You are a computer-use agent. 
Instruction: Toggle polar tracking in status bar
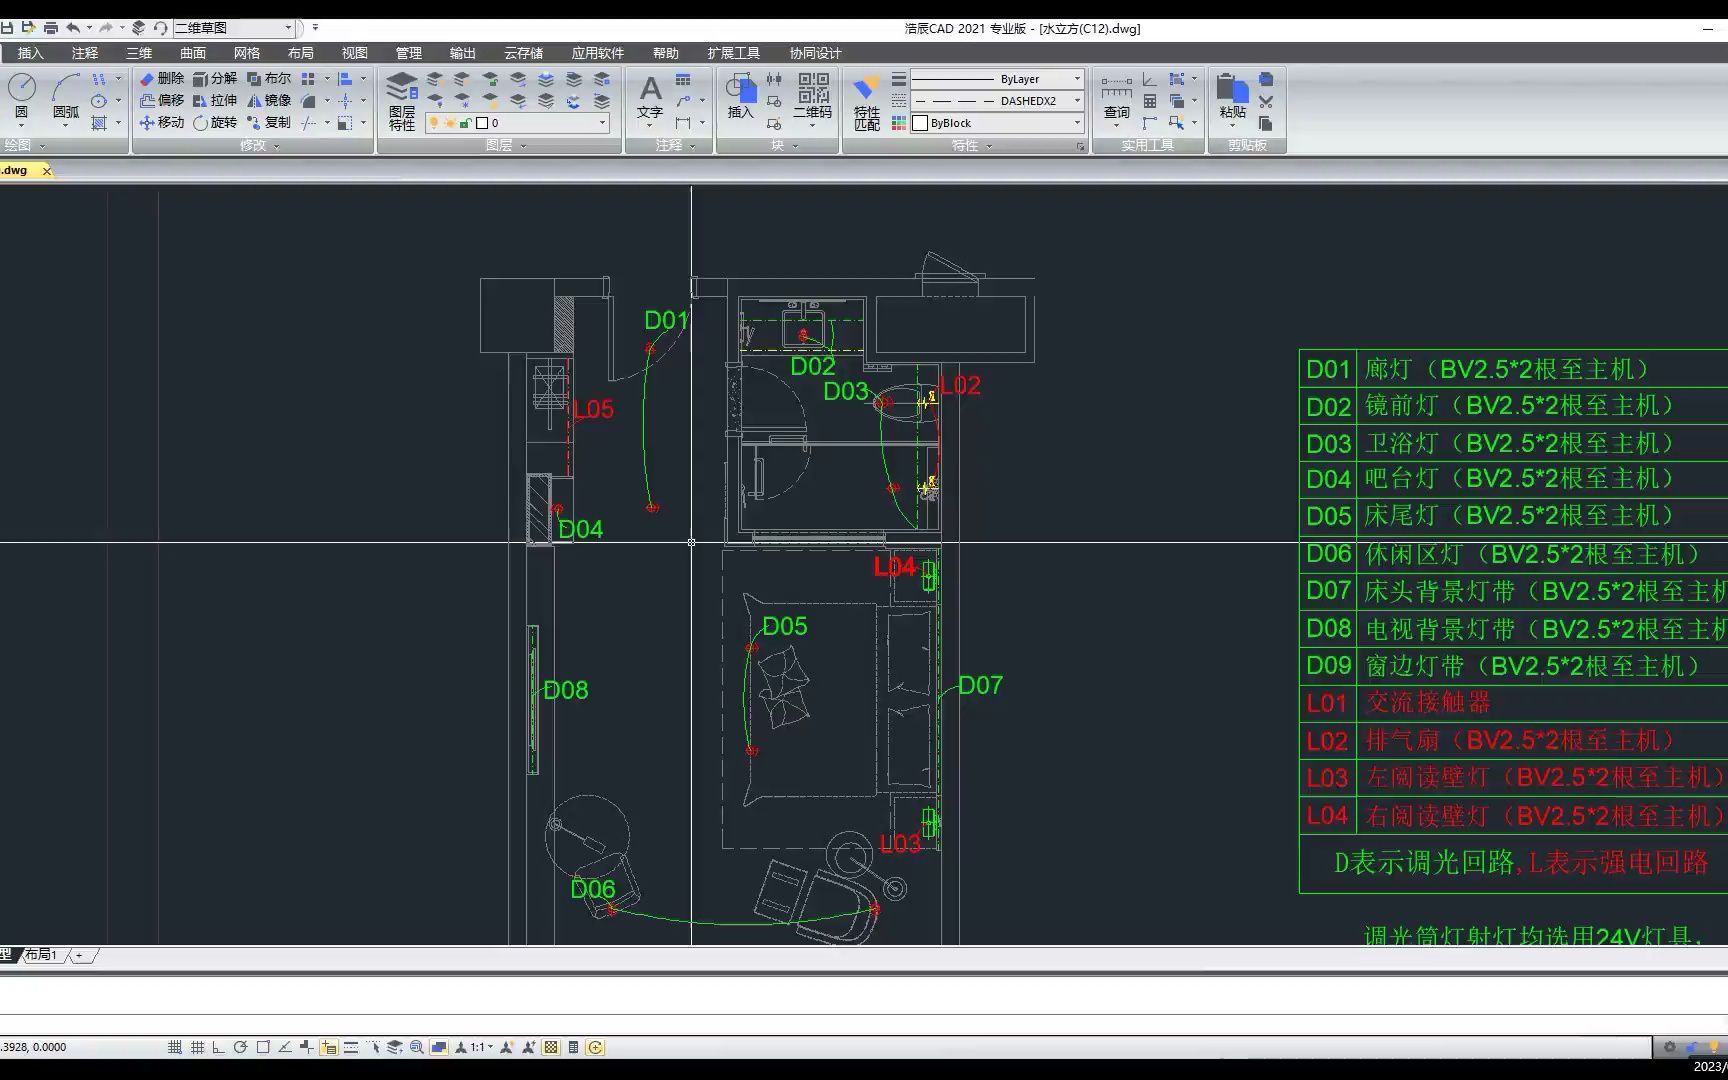pos(240,1047)
